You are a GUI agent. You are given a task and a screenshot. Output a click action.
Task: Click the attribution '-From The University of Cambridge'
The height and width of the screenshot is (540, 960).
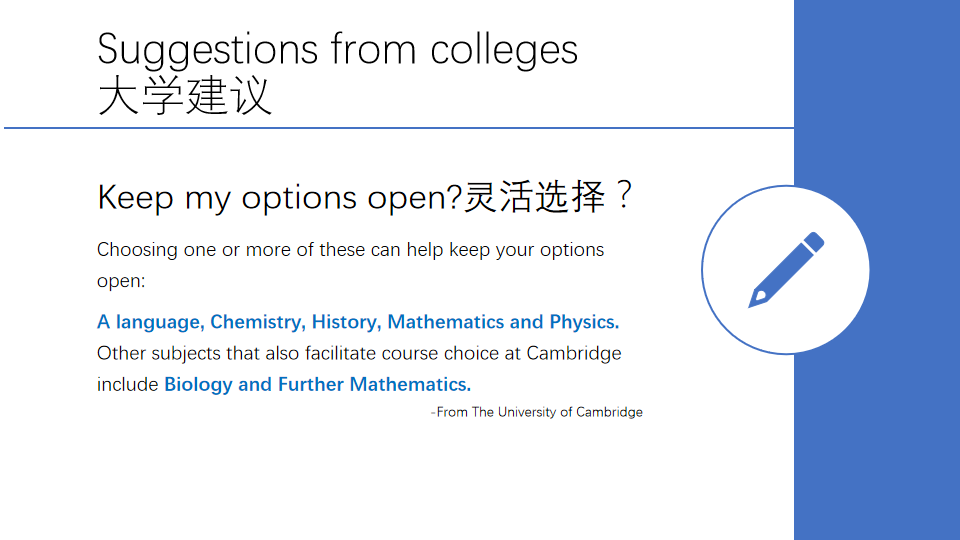[x=536, y=412]
